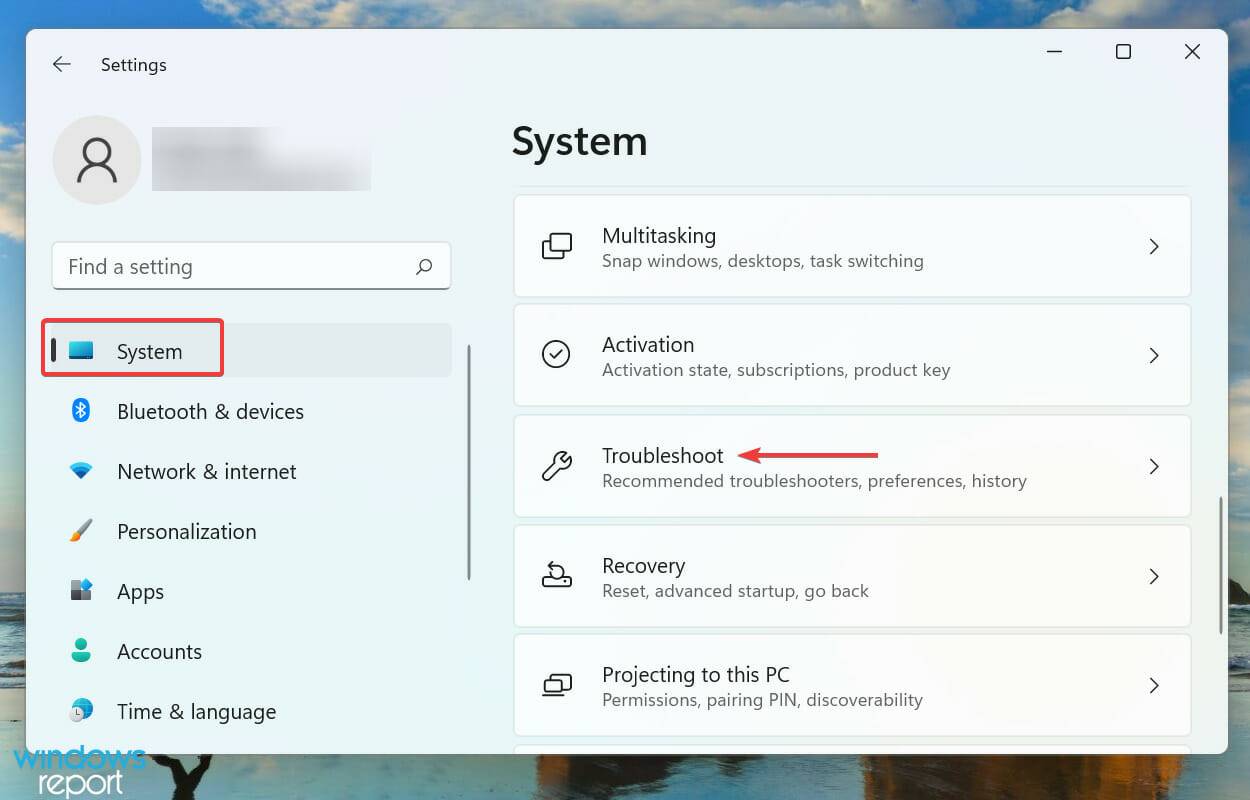Expand the Recovery options chevron
The width and height of the screenshot is (1250, 800).
(x=1154, y=576)
